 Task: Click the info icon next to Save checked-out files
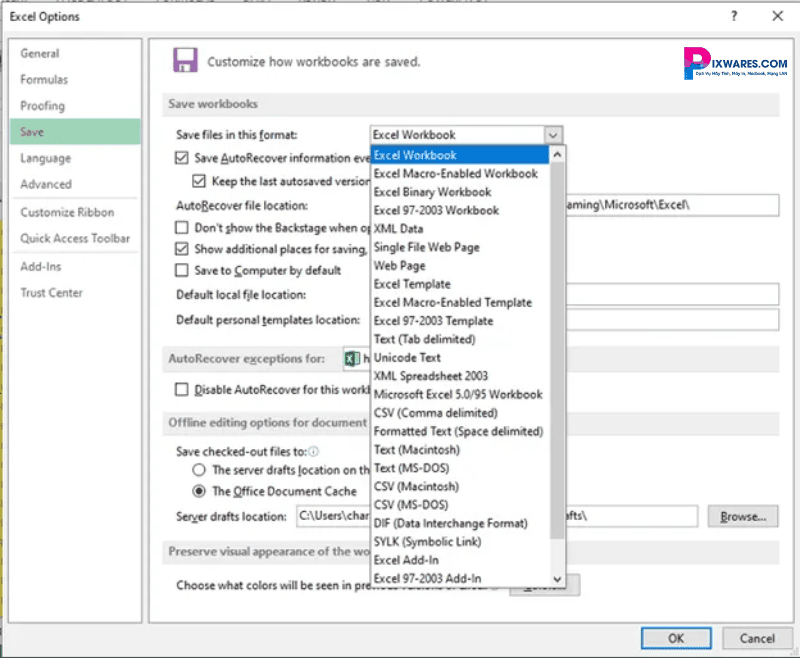pos(314,452)
